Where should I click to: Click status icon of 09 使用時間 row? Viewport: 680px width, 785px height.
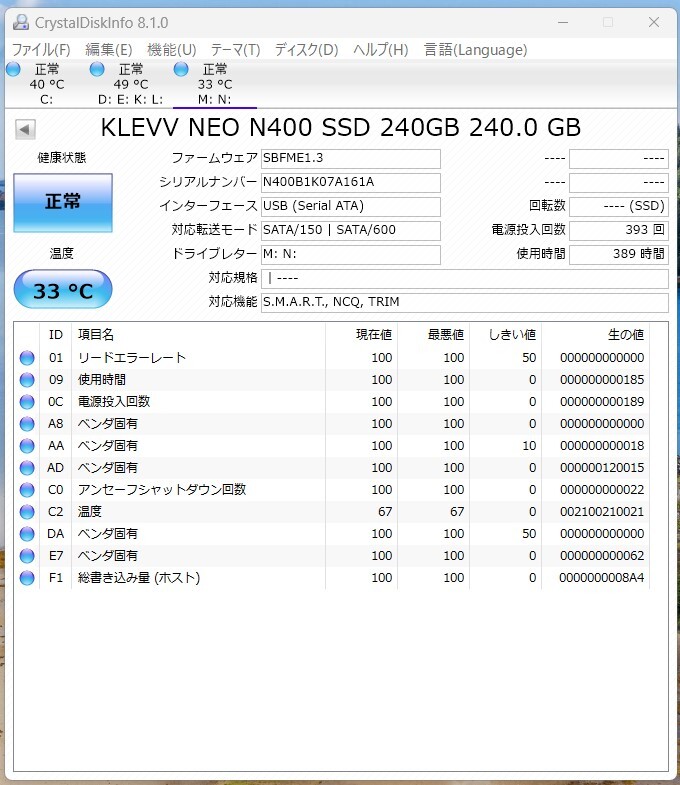pyautogui.click(x=27, y=380)
